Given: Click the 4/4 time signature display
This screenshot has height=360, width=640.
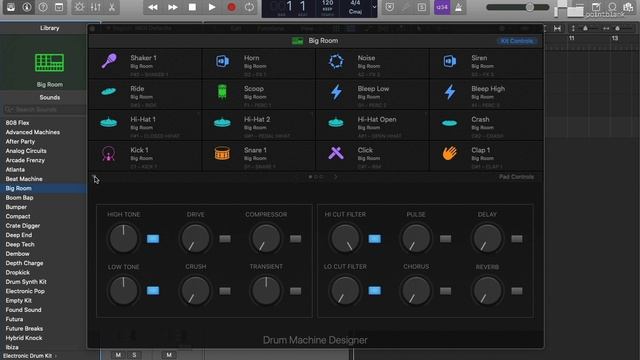Looking at the screenshot, I should [356, 3].
